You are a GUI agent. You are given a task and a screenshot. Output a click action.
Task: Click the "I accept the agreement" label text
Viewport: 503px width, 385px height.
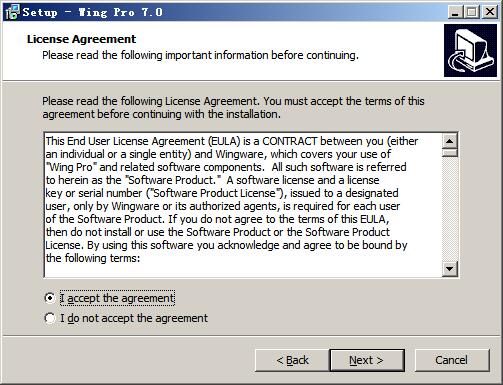[x=117, y=298]
